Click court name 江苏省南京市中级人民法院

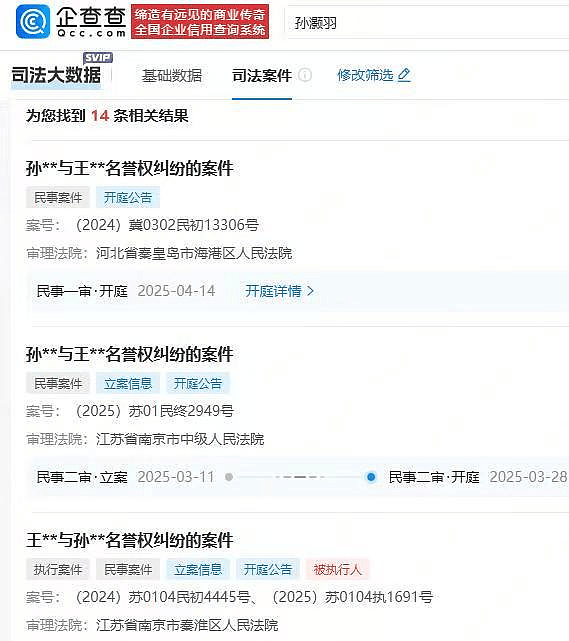click(x=180, y=439)
